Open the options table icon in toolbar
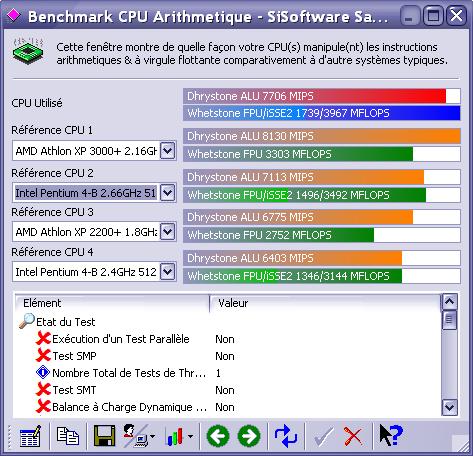Viewport: 473px width, 456px height. click(30, 436)
